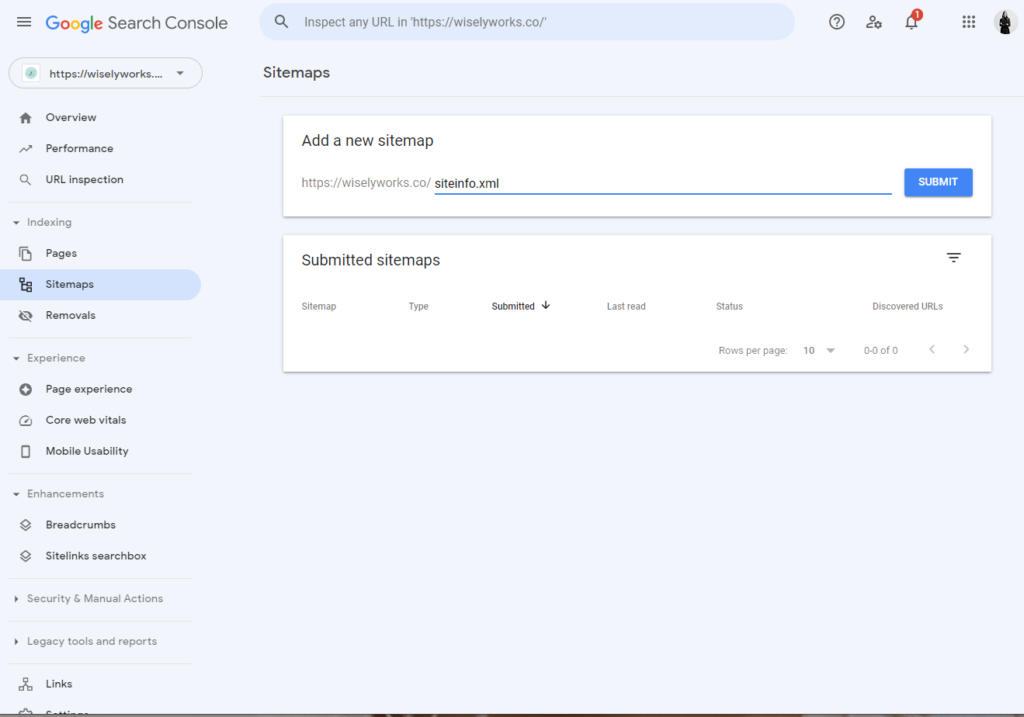Click the Discovered URLs column header

tap(907, 306)
